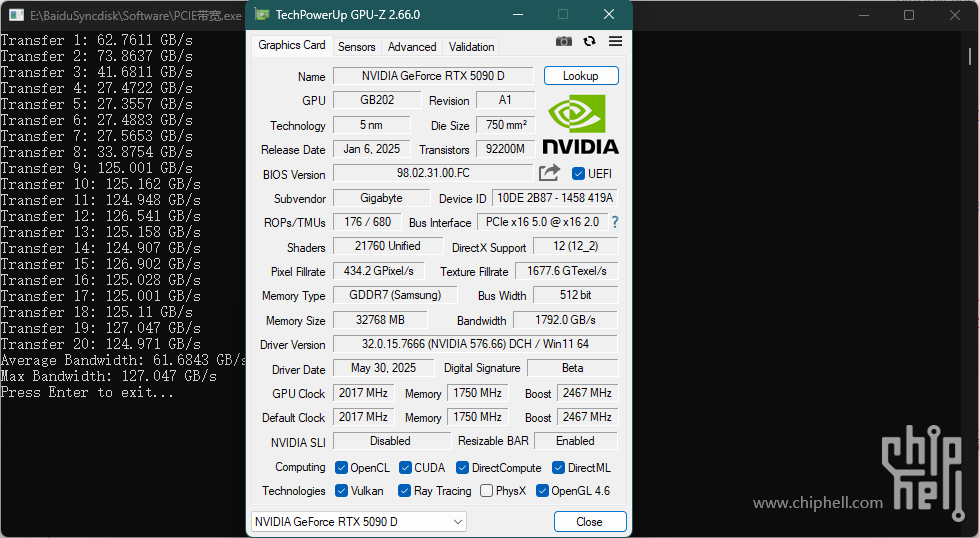Toggle the OpenGL 4.6 checkbox
This screenshot has height=538, width=979.
tap(542, 491)
